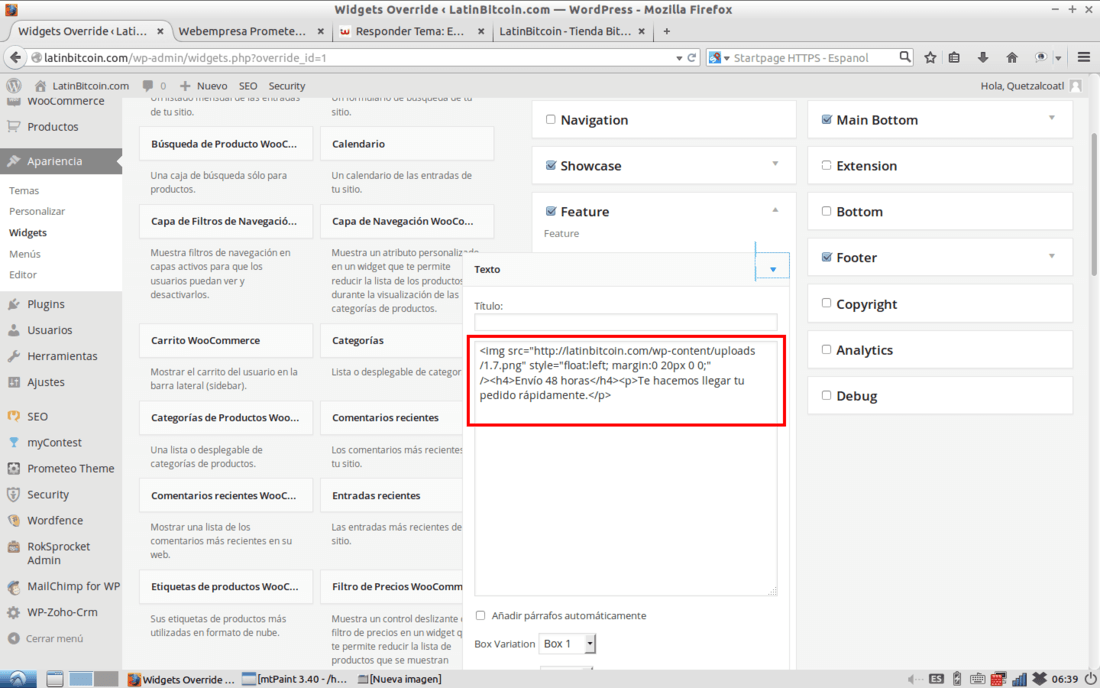Open Editor under Apariencia
1100x688 pixels.
[x=22, y=275]
